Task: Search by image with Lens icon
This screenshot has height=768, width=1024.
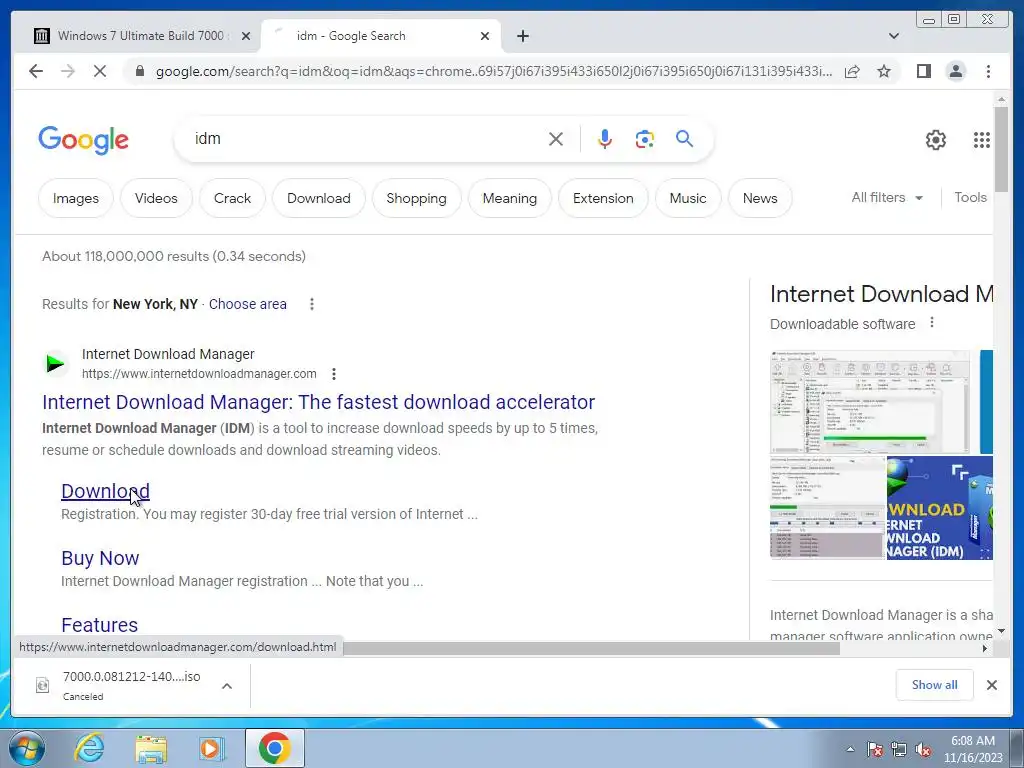Action: coord(645,139)
